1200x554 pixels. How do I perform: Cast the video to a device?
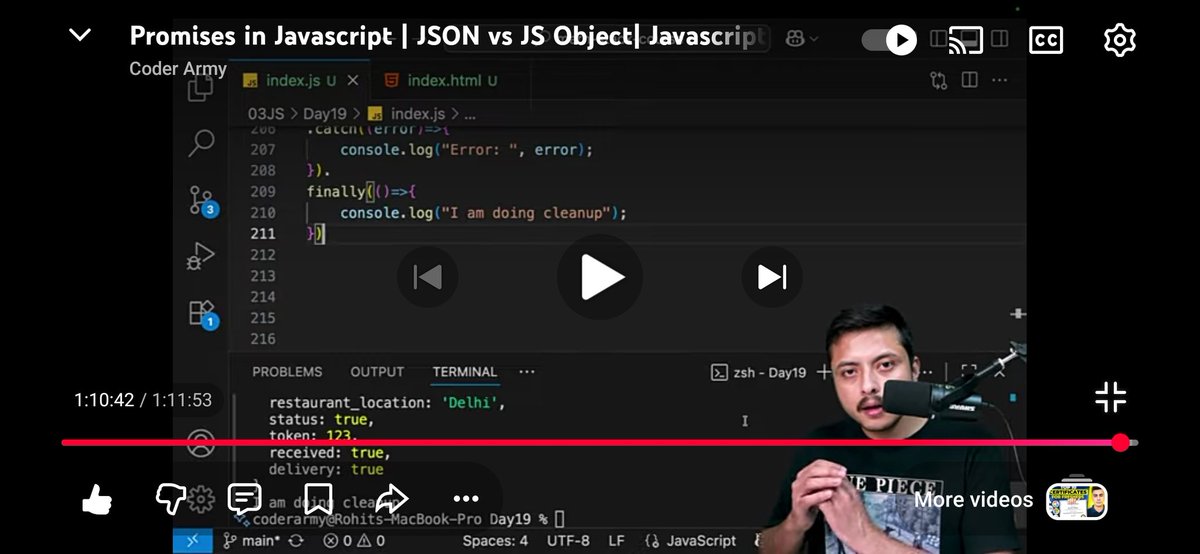tap(966, 40)
